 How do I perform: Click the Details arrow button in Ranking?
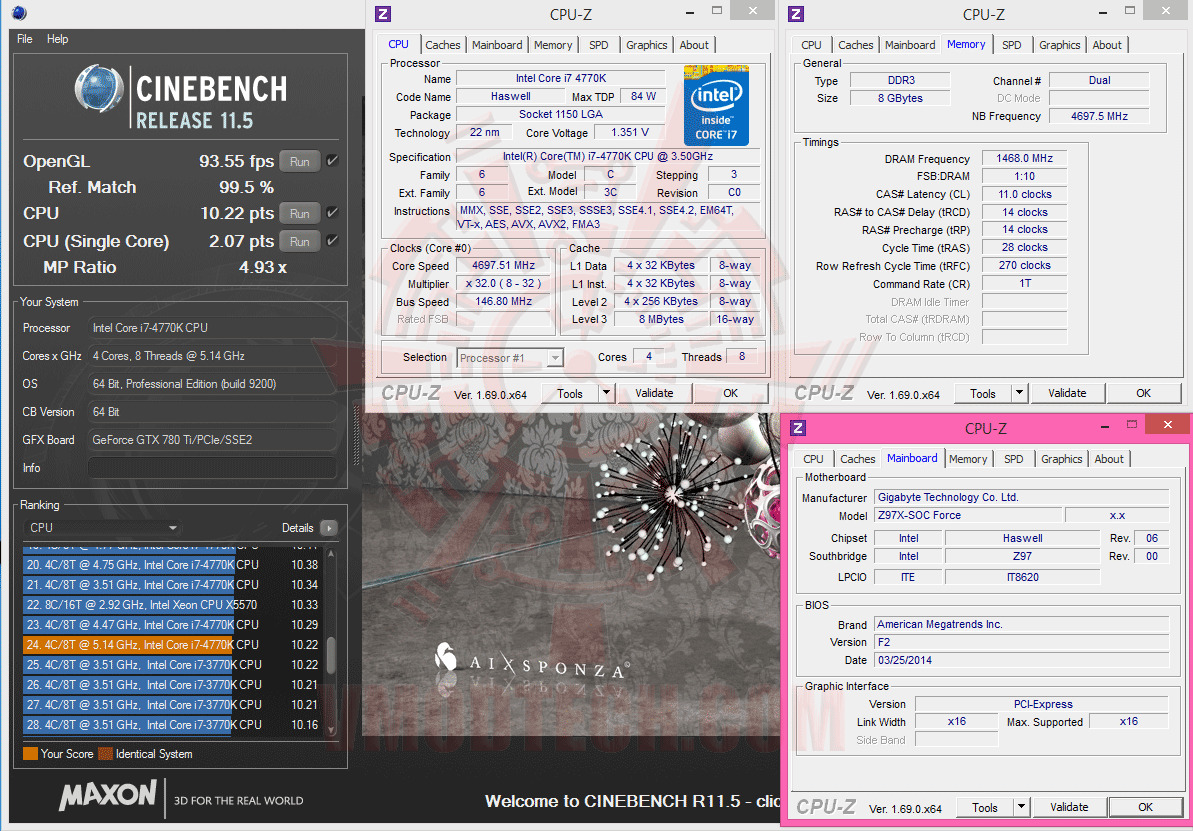click(329, 528)
